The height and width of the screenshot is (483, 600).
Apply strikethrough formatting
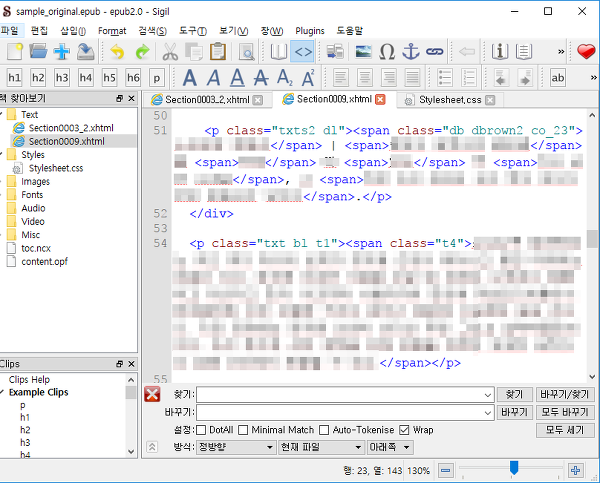(x=261, y=78)
